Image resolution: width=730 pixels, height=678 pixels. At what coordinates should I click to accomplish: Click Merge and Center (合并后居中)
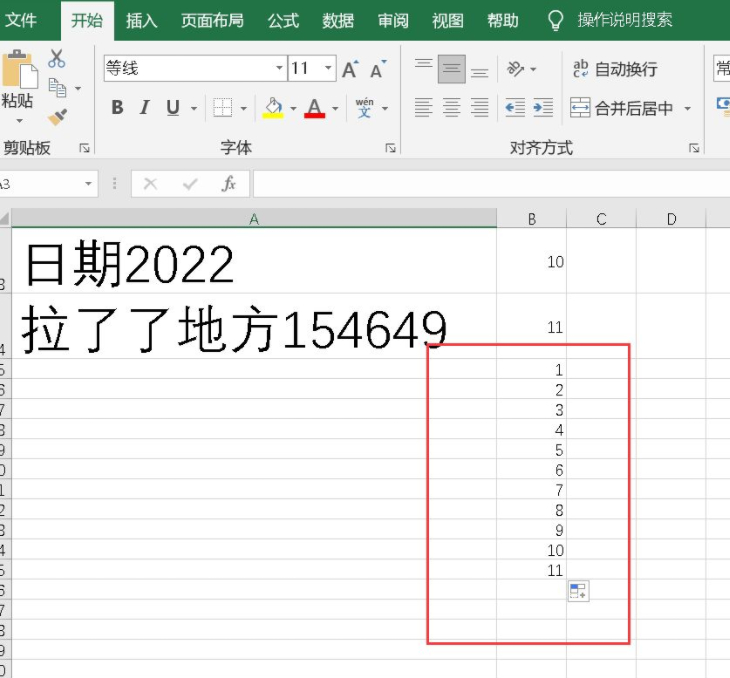[622, 108]
